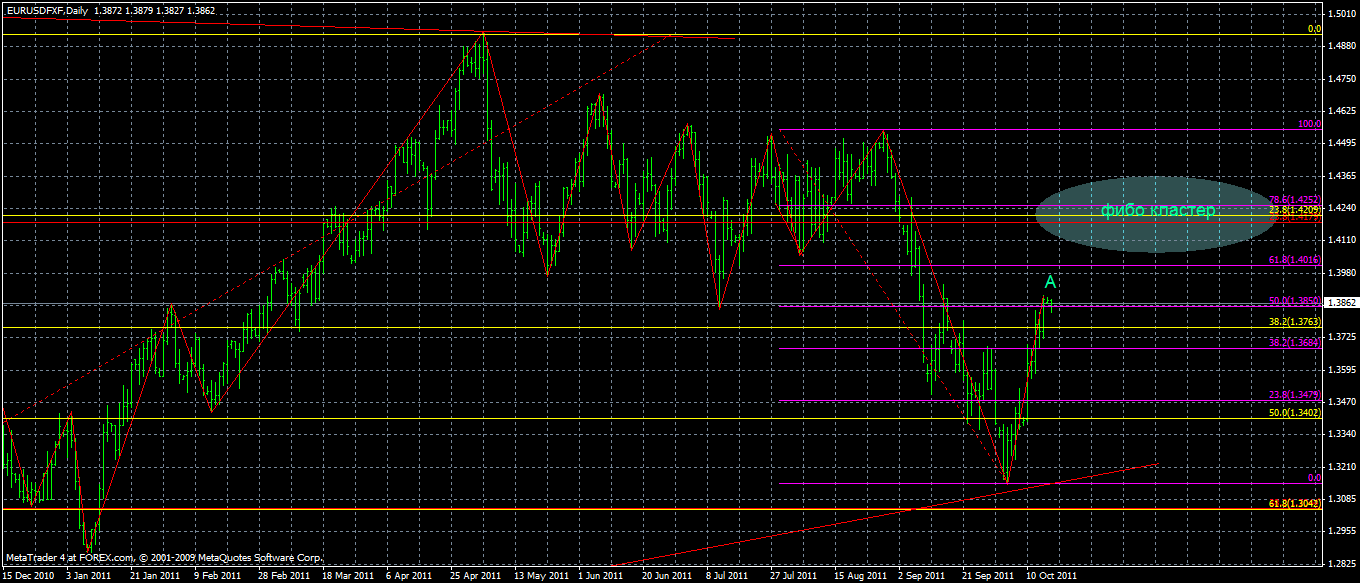Image resolution: width=1360 pixels, height=583 pixels.
Task: Click the 1.3085 price scale value
Action: point(1343,498)
